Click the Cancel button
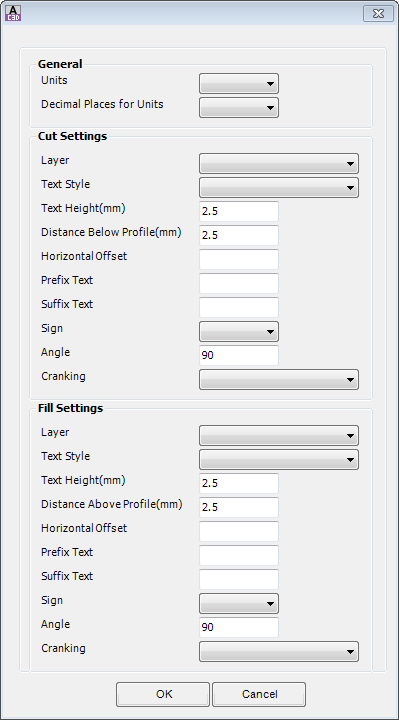 tap(259, 694)
